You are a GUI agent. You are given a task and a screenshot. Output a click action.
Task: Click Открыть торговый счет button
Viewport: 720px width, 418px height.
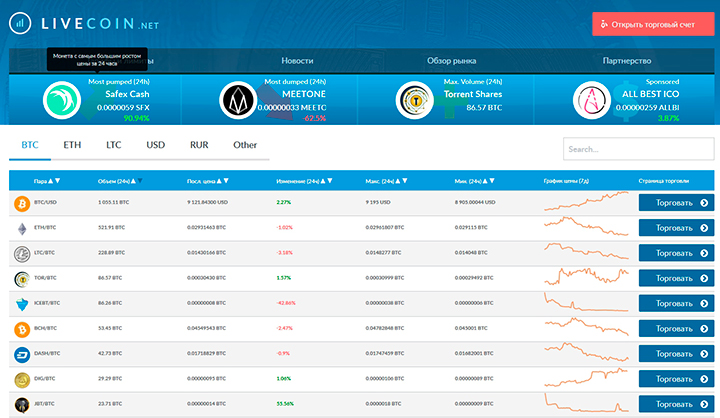click(653, 24)
